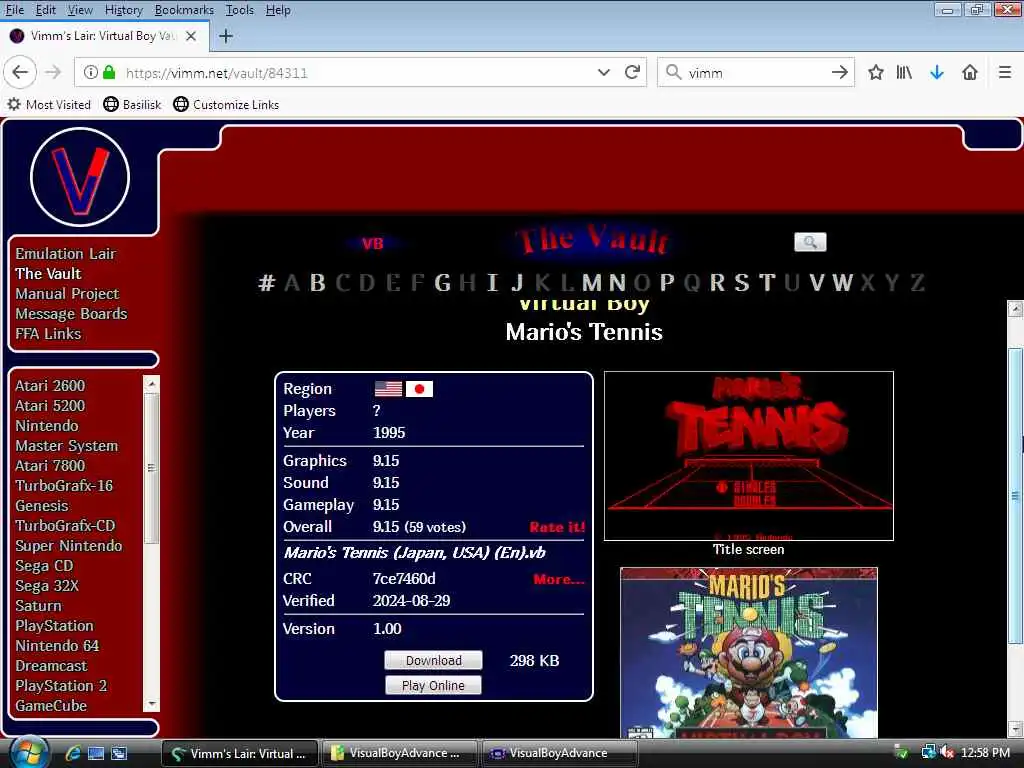Image resolution: width=1024 pixels, height=768 pixels.
Task: Click the Vault search magnifier button
Action: (x=810, y=242)
